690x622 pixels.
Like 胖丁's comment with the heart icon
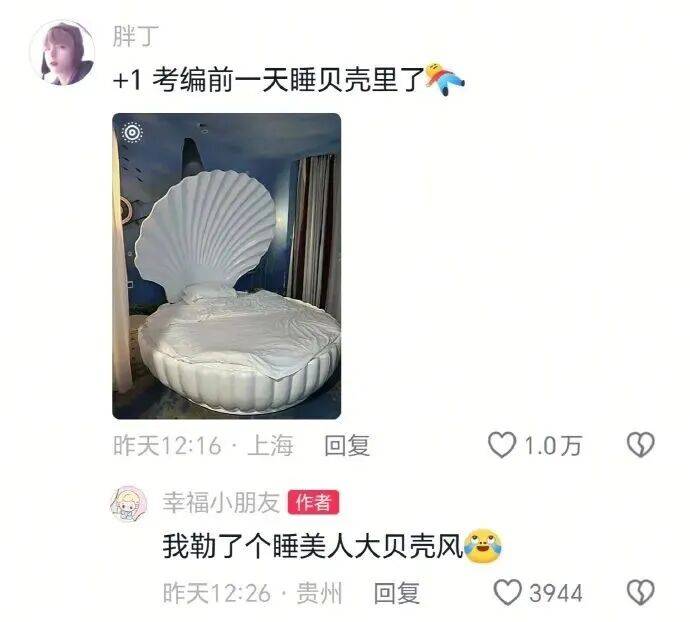coord(501,445)
